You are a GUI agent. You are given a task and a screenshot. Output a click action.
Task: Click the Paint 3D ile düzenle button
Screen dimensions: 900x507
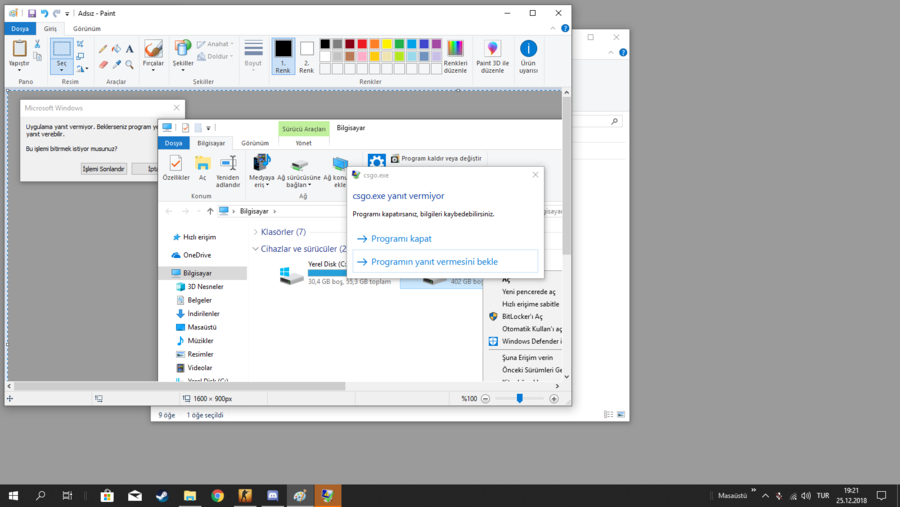(492, 56)
